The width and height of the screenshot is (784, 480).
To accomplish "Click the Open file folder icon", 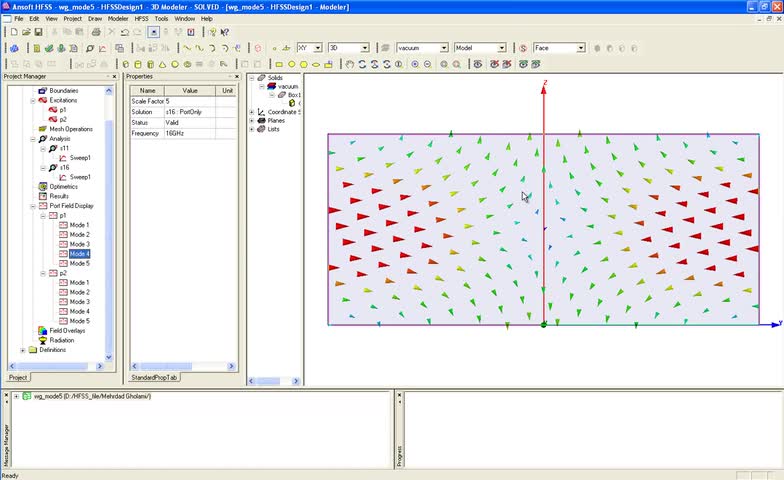I will [25, 32].
